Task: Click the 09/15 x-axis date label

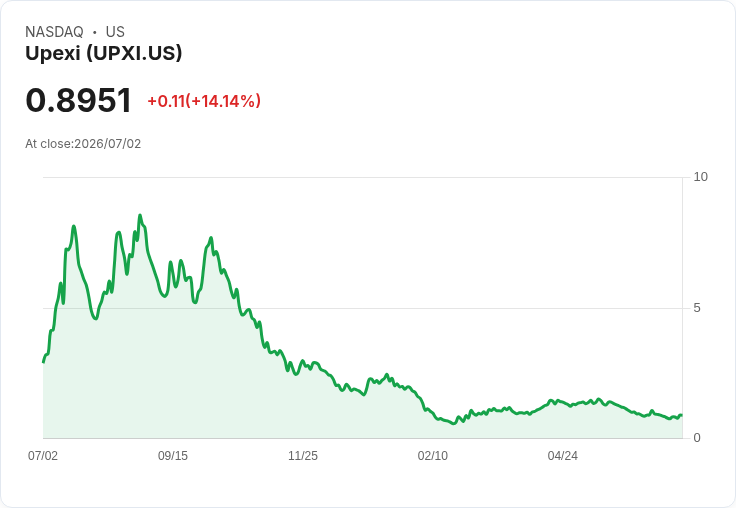Action: click(173, 455)
